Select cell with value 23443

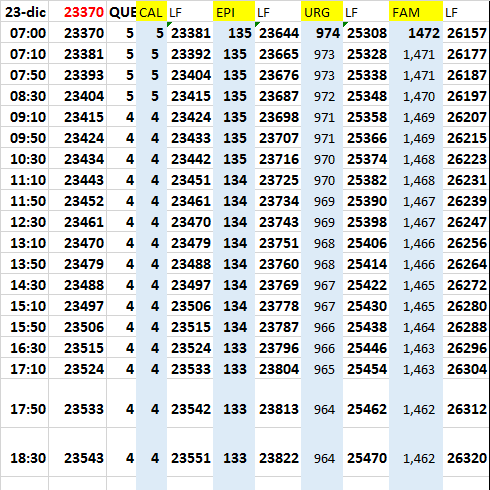click(x=78, y=180)
